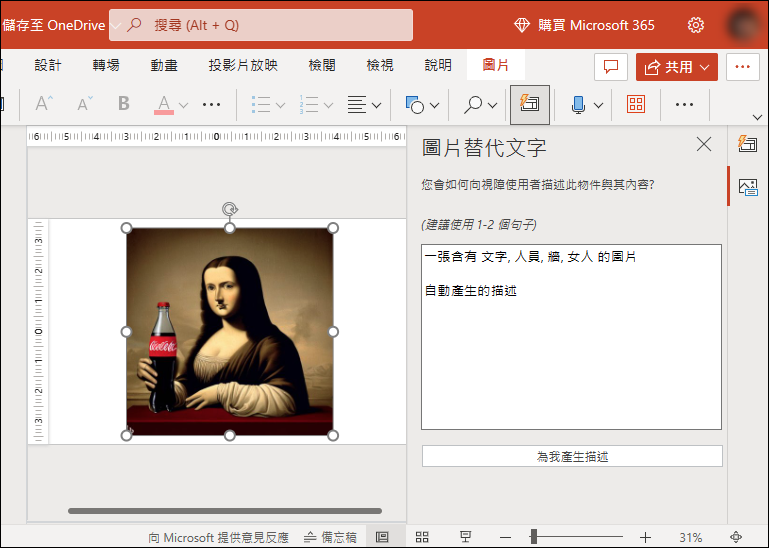Open font color dropdown arrow
This screenshot has height=548, width=769.
[x=183, y=105]
